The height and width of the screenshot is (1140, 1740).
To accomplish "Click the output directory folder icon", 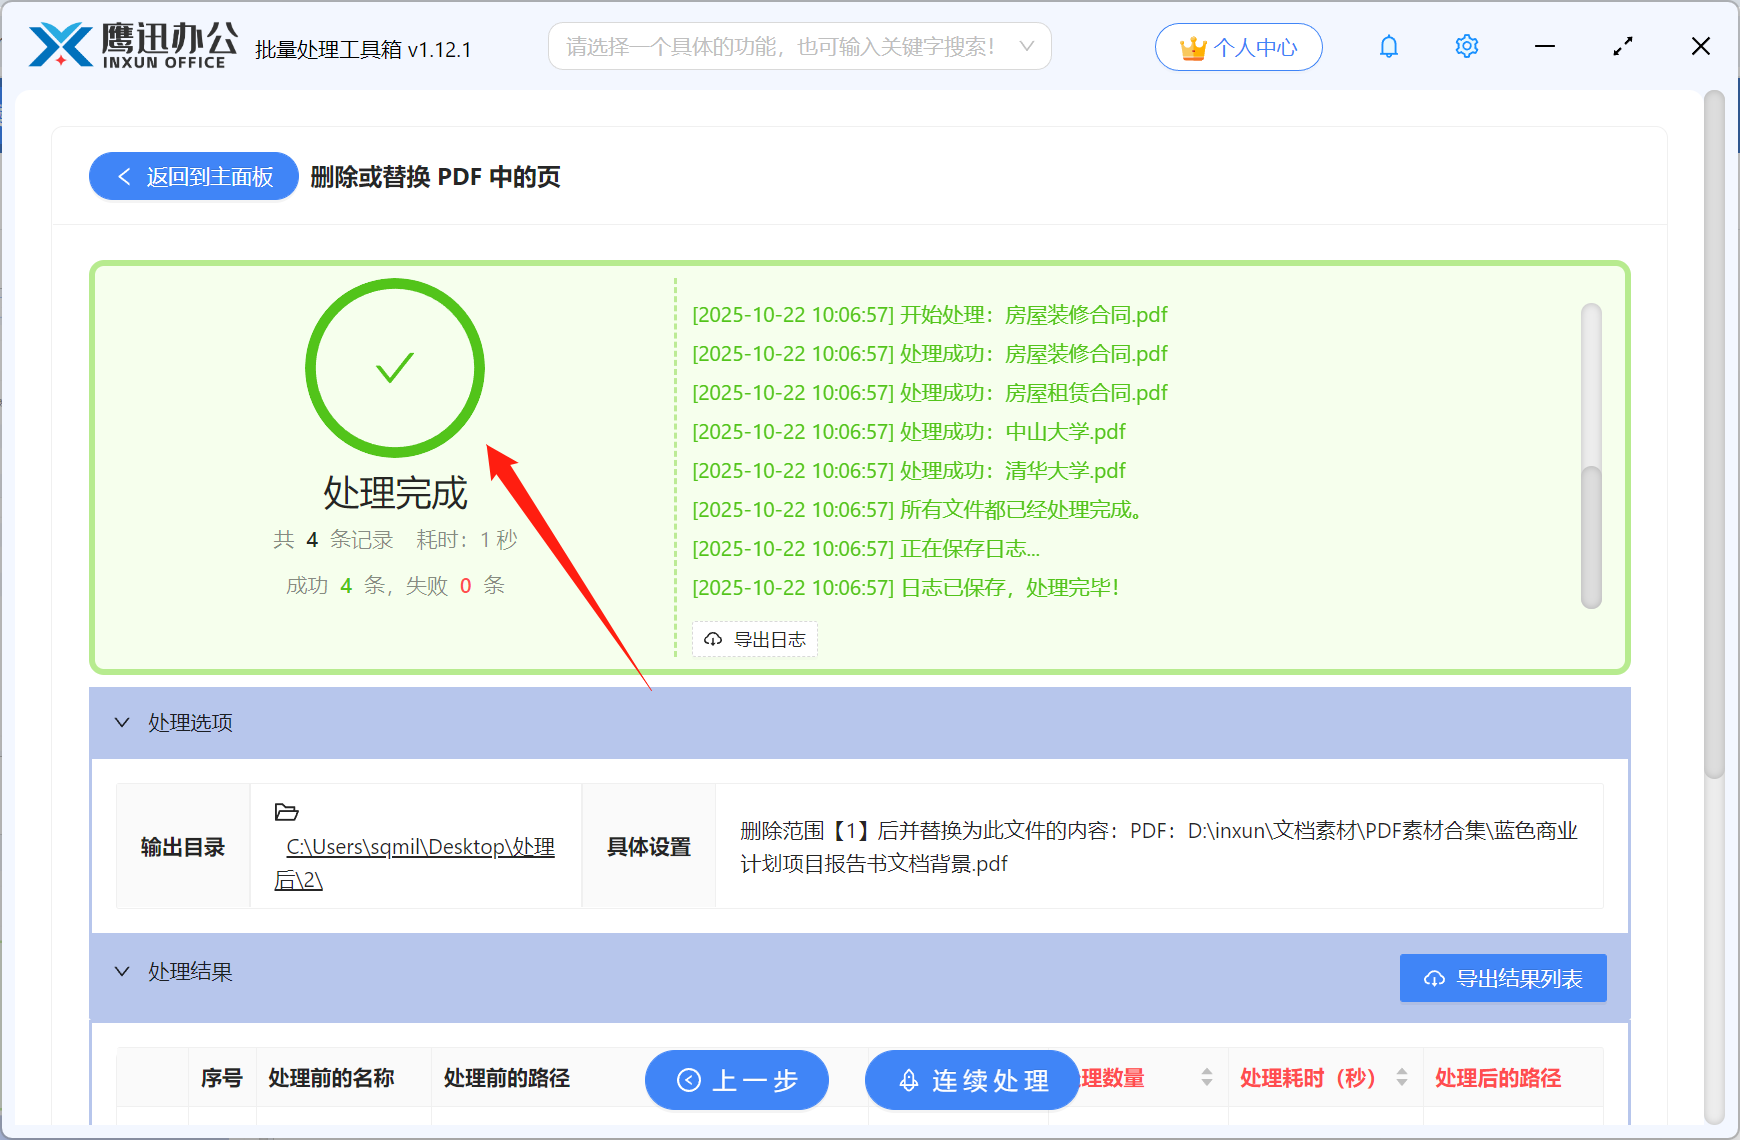I will click(x=287, y=812).
